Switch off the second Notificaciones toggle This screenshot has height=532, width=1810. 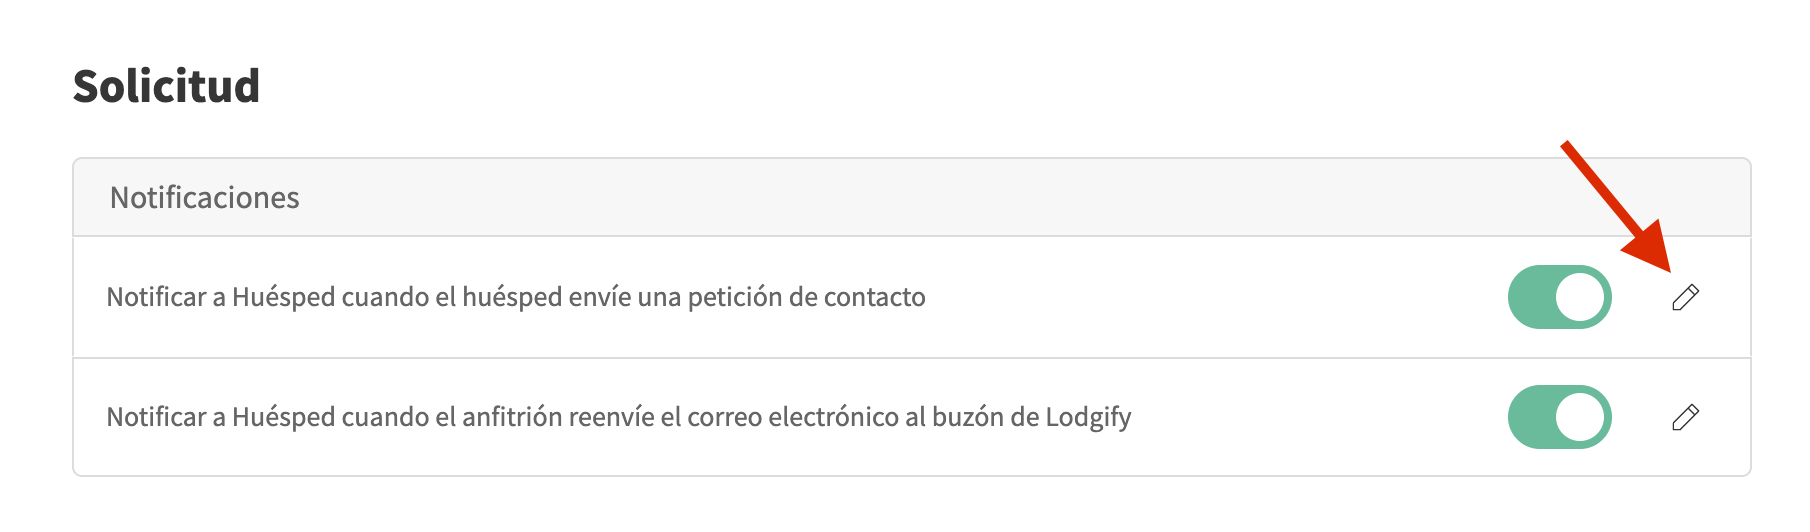(x=1559, y=417)
